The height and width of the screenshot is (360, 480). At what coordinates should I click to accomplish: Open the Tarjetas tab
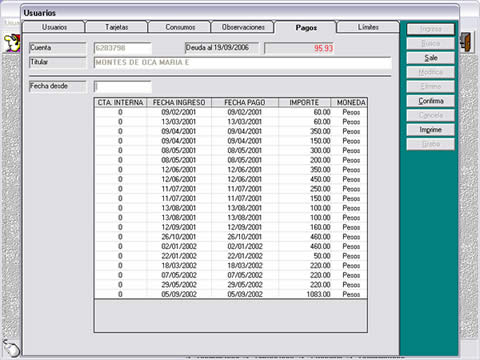[116, 27]
